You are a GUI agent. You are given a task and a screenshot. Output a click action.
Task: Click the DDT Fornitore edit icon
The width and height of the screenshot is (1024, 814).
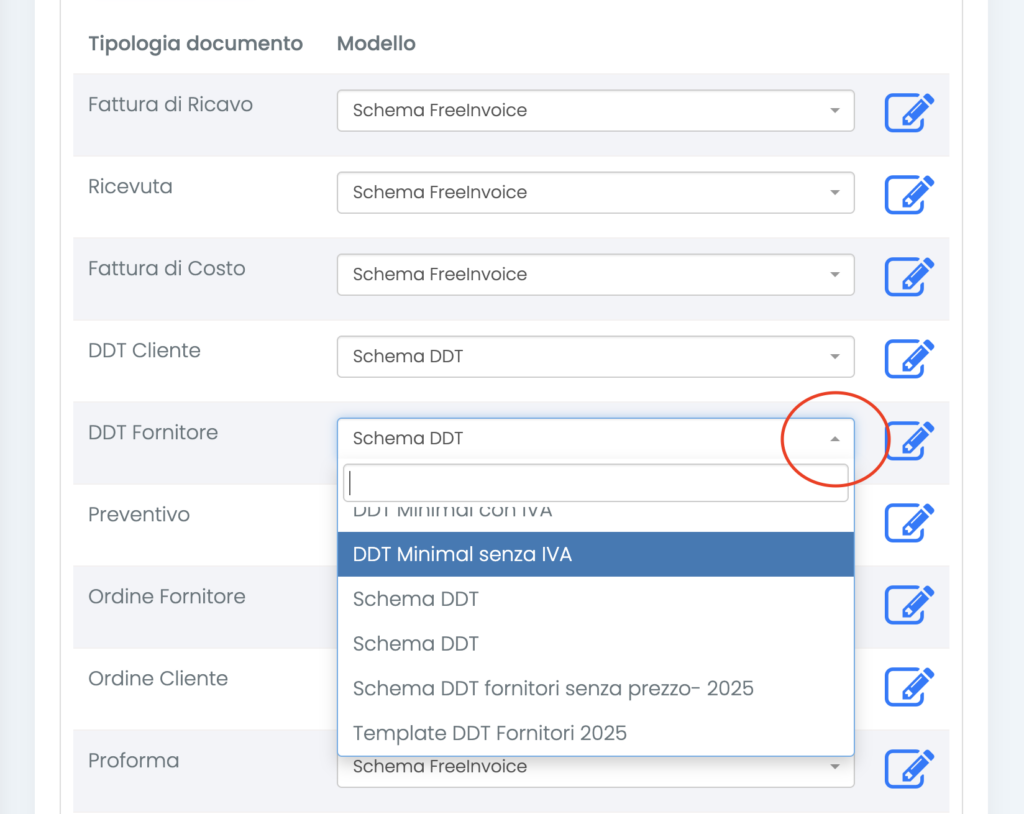point(910,440)
